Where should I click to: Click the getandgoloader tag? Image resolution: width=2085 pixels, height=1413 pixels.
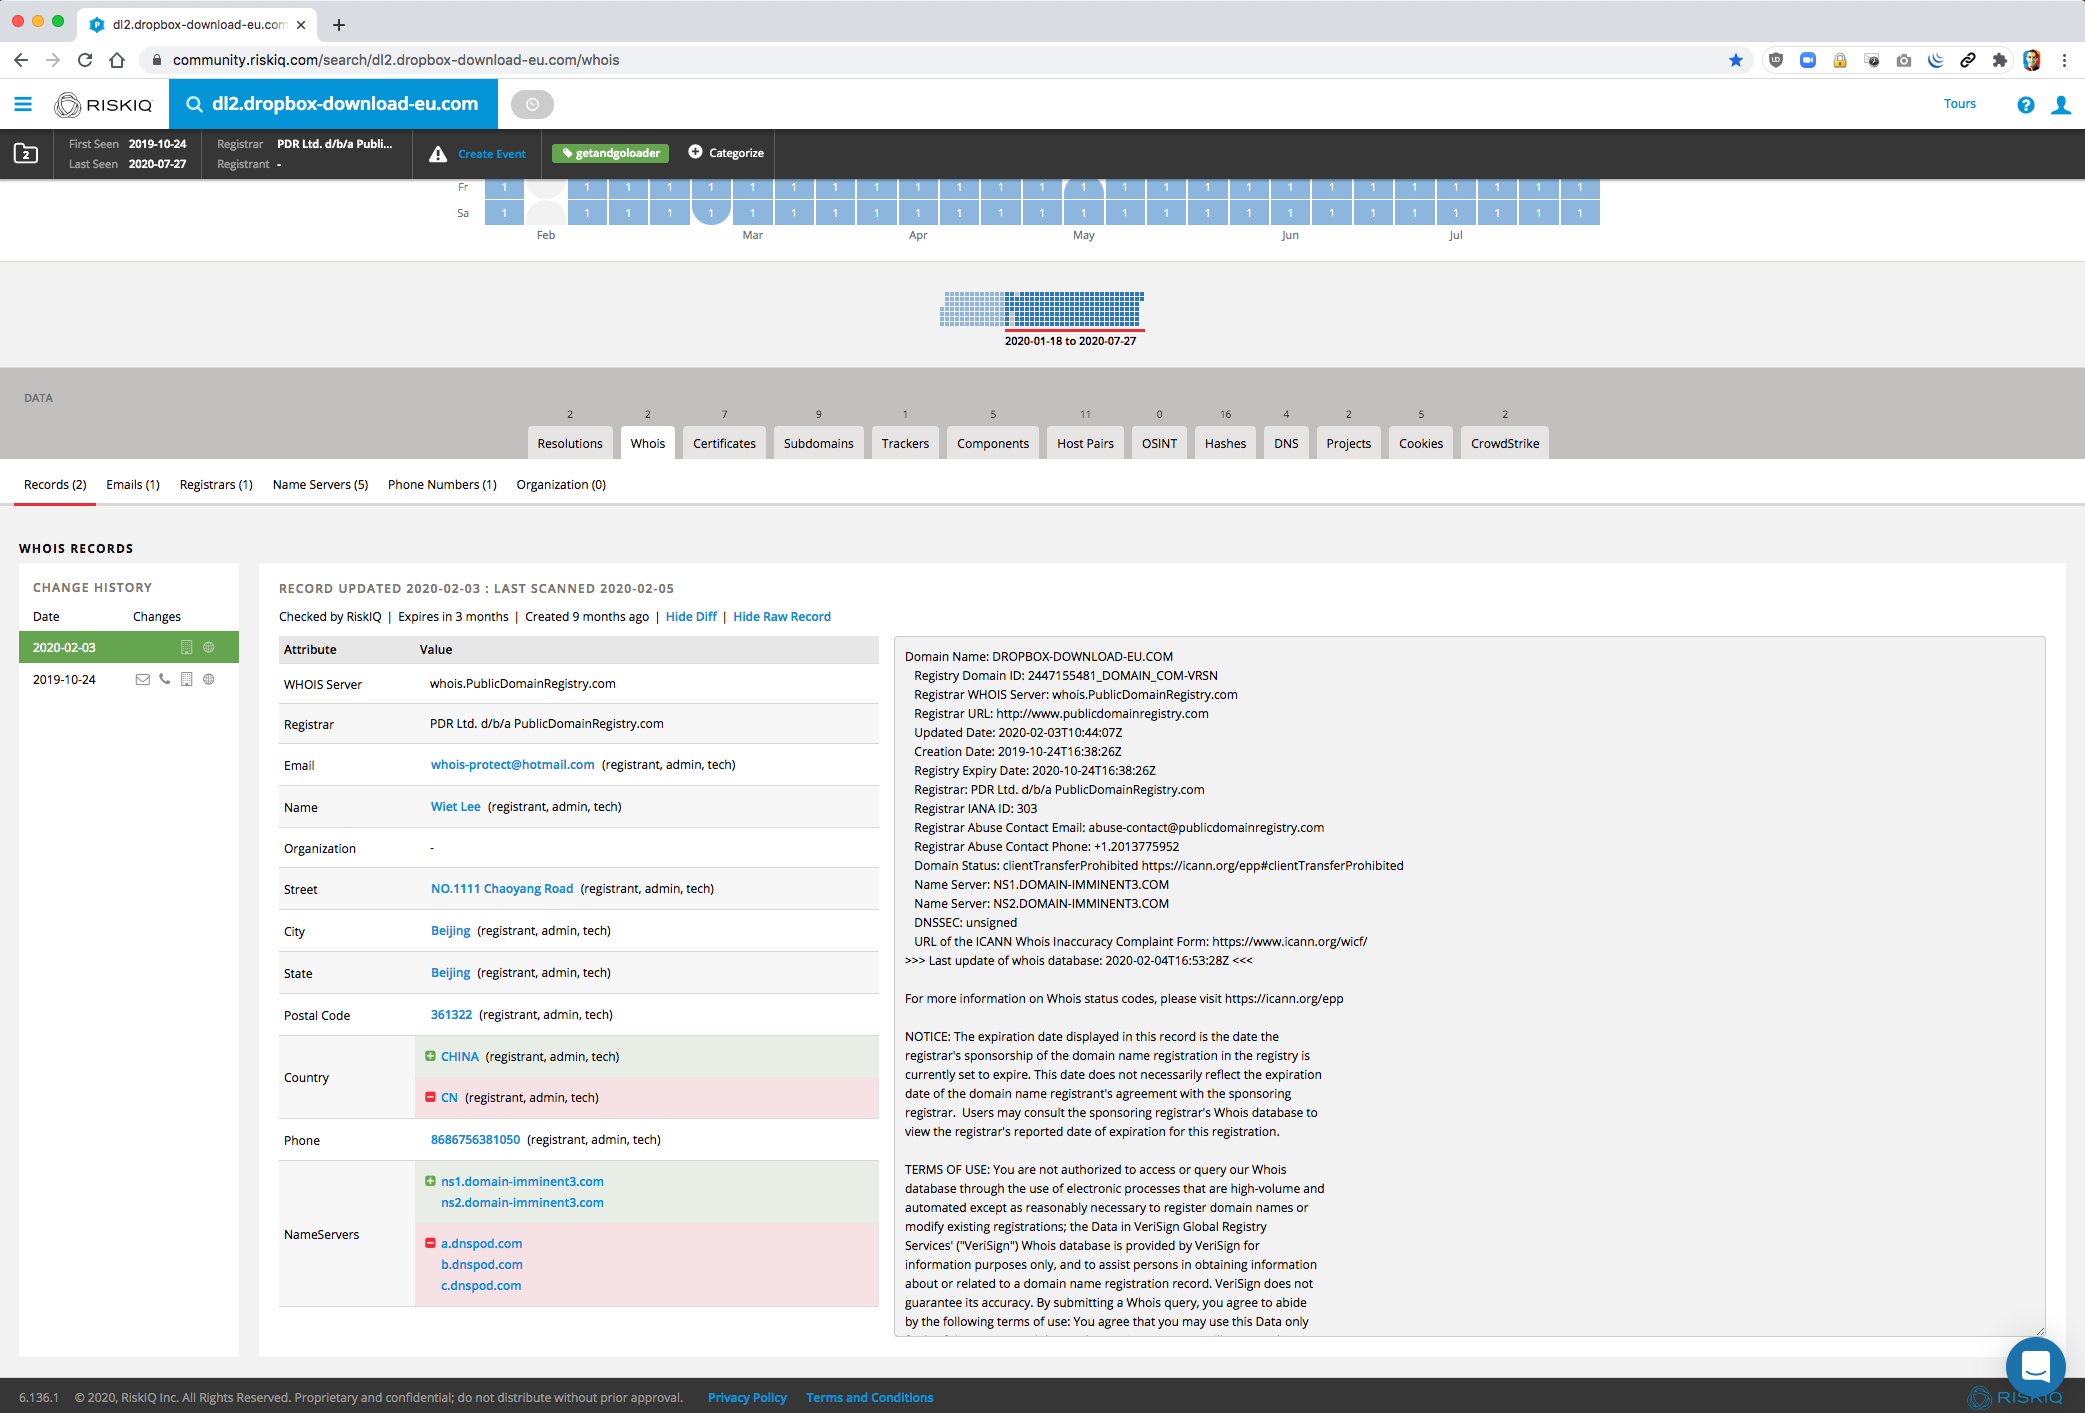click(611, 153)
